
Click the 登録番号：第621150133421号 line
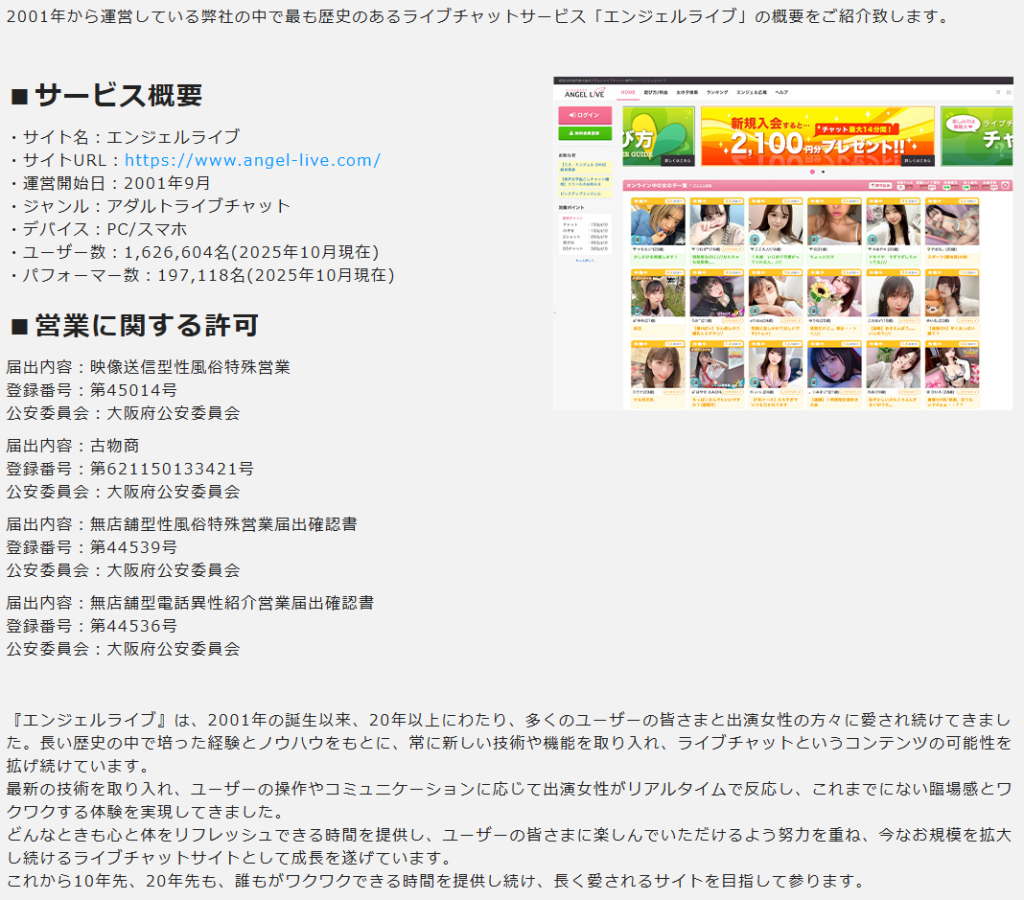click(x=130, y=468)
